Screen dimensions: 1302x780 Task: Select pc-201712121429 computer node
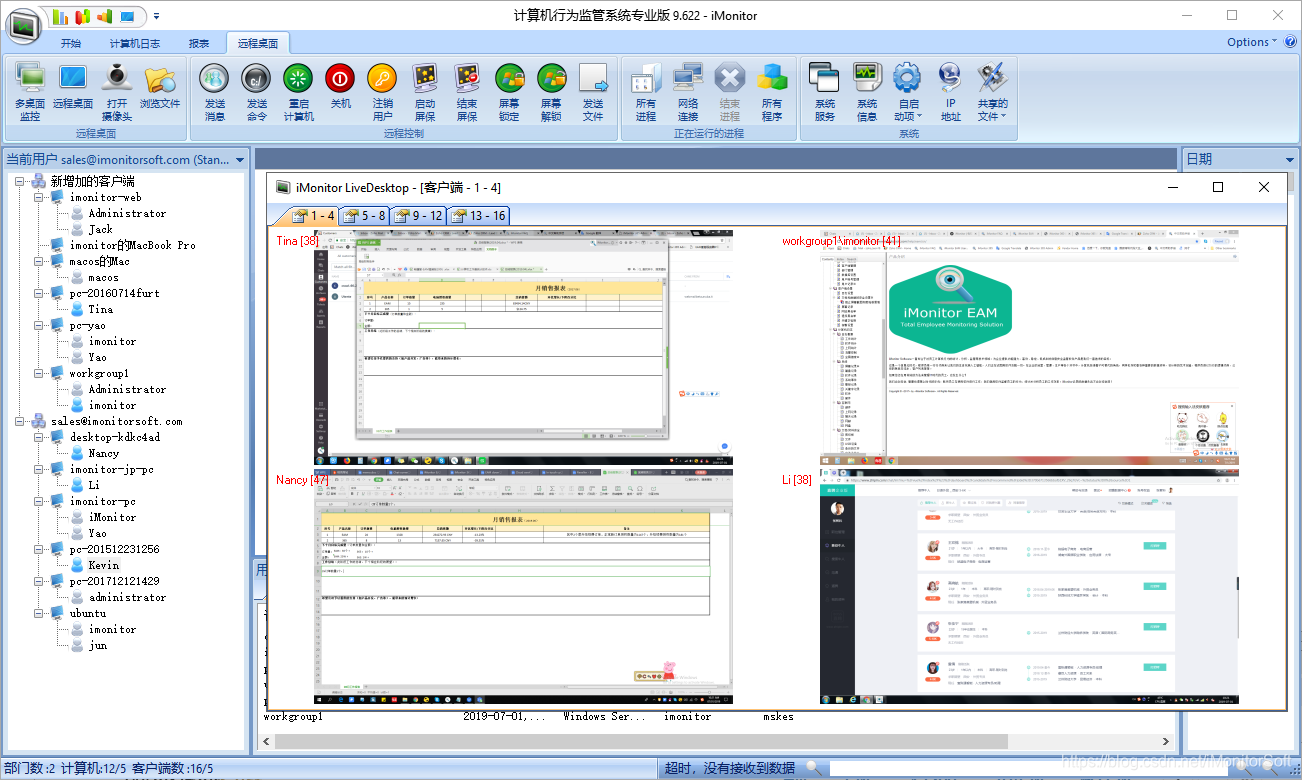pos(114,581)
